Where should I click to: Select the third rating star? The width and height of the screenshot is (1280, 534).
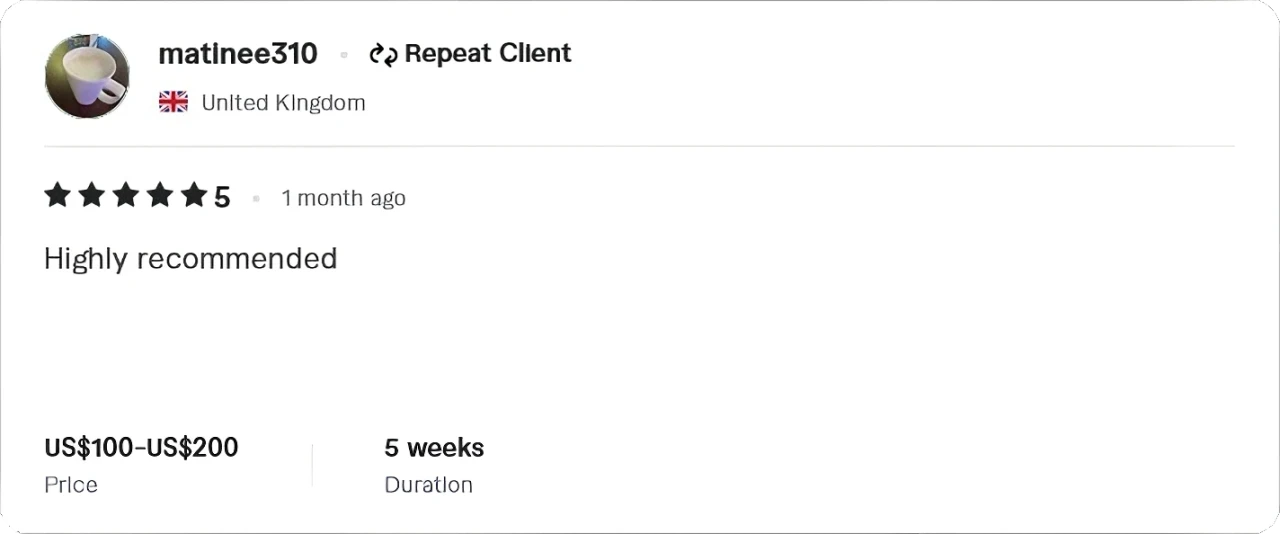point(125,196)
